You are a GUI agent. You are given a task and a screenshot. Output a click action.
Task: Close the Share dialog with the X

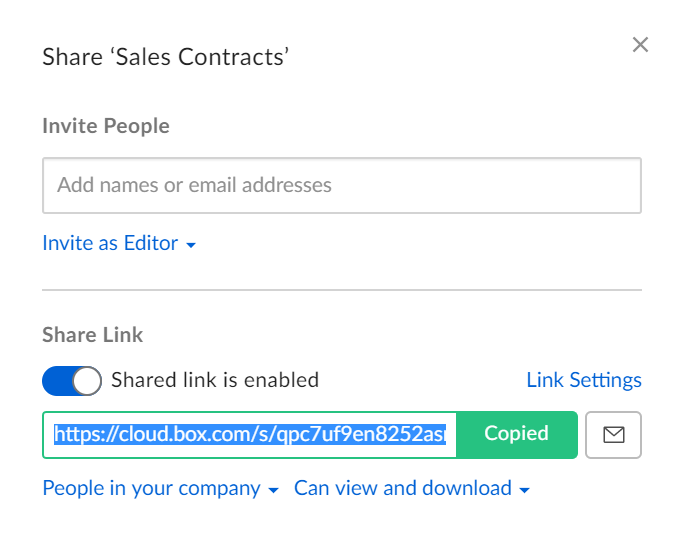pyautogui.click(x=641, y=45)
